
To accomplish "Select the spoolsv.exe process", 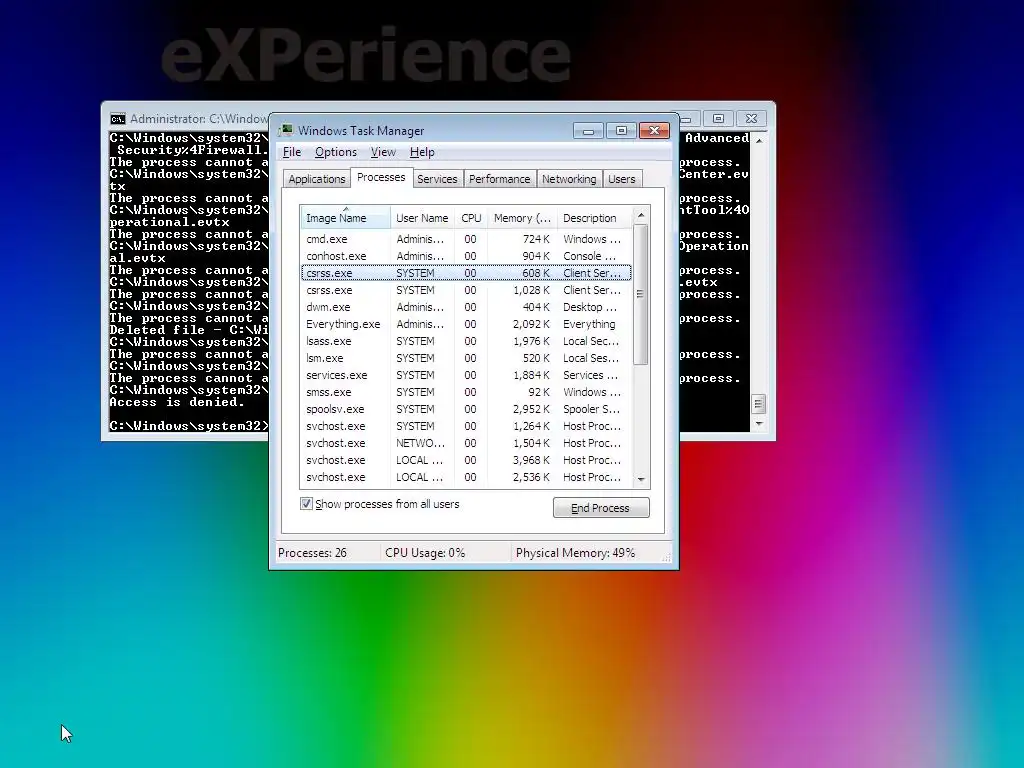I will [466, 409].
